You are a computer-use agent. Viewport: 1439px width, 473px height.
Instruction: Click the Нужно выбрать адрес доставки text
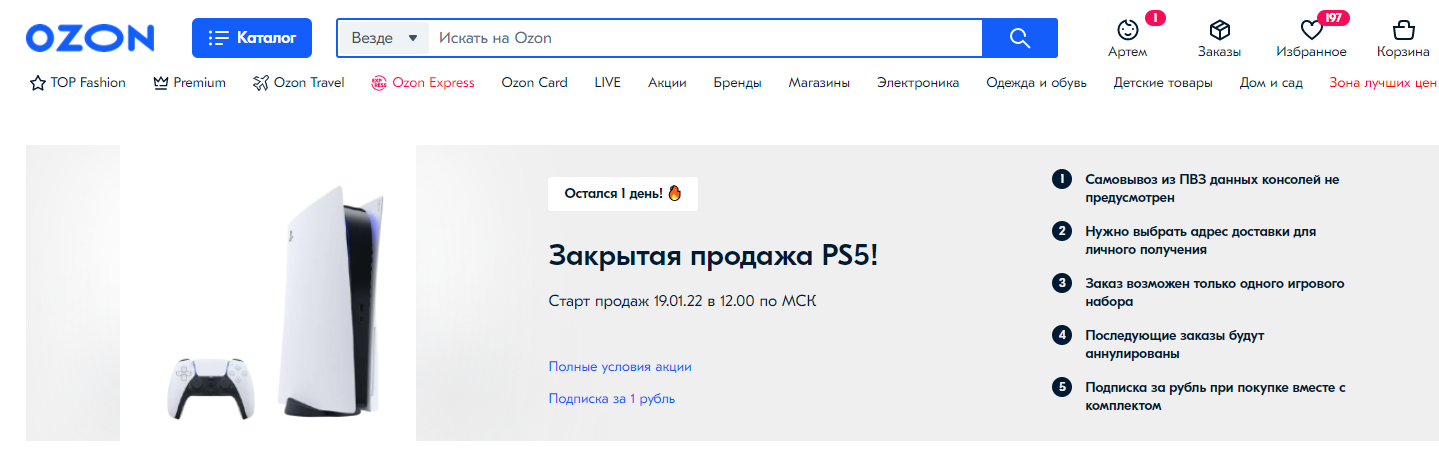[x=1200, y=240]
